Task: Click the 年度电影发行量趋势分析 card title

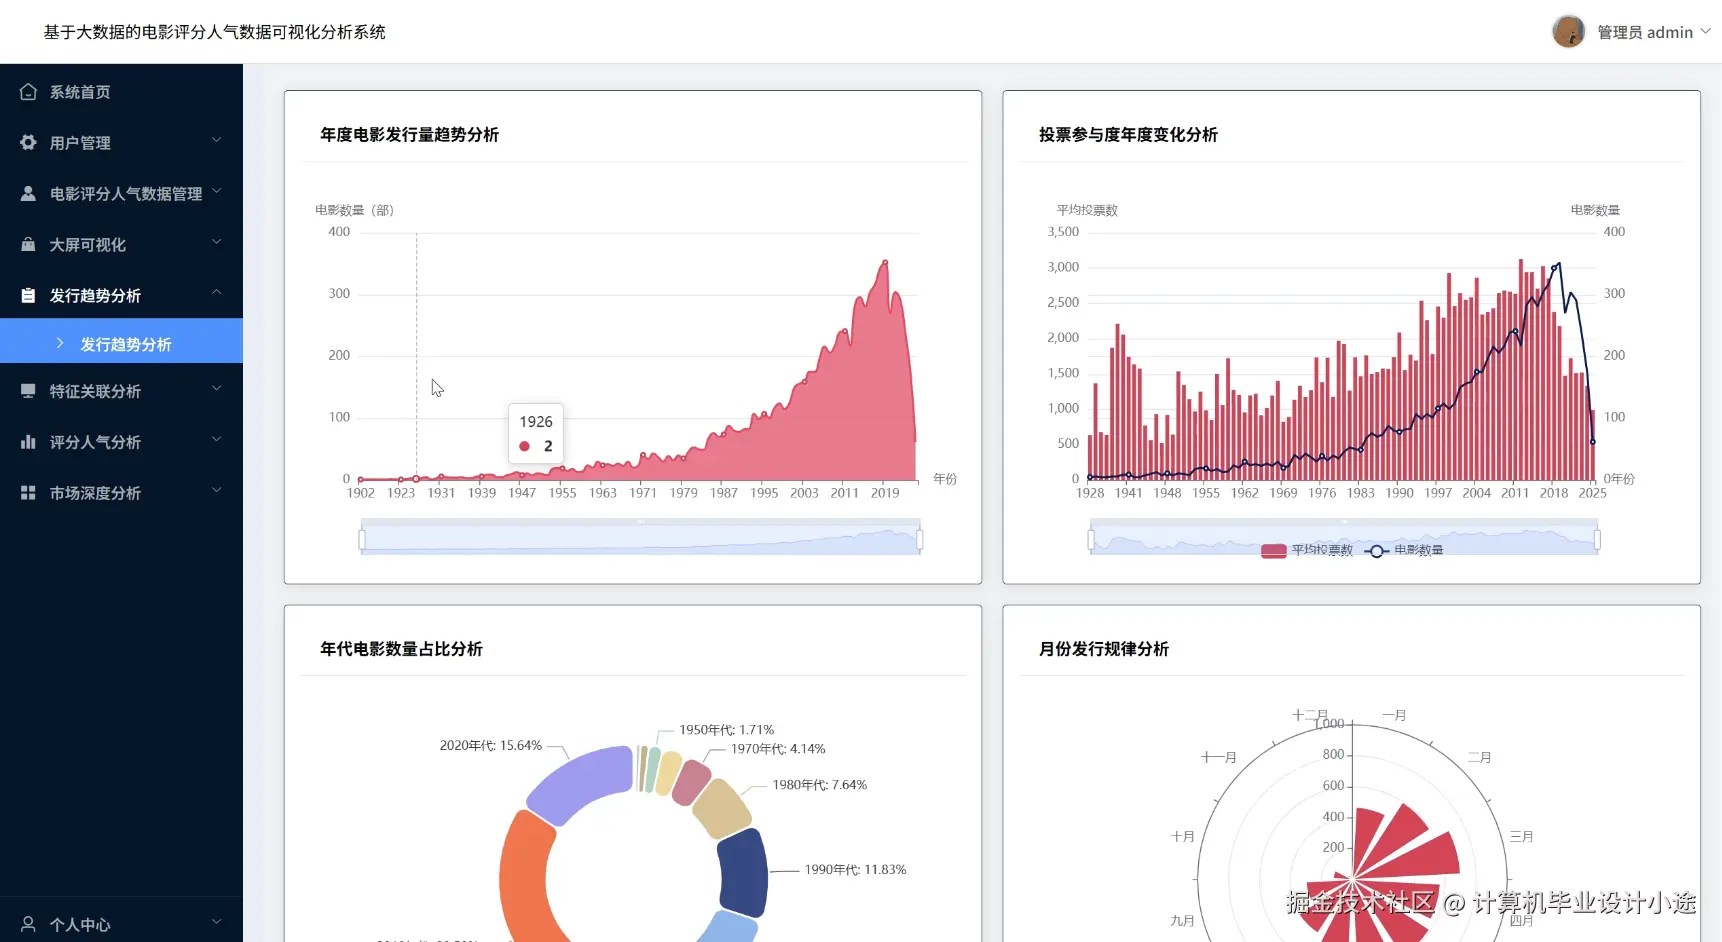Action: [409, 135]
